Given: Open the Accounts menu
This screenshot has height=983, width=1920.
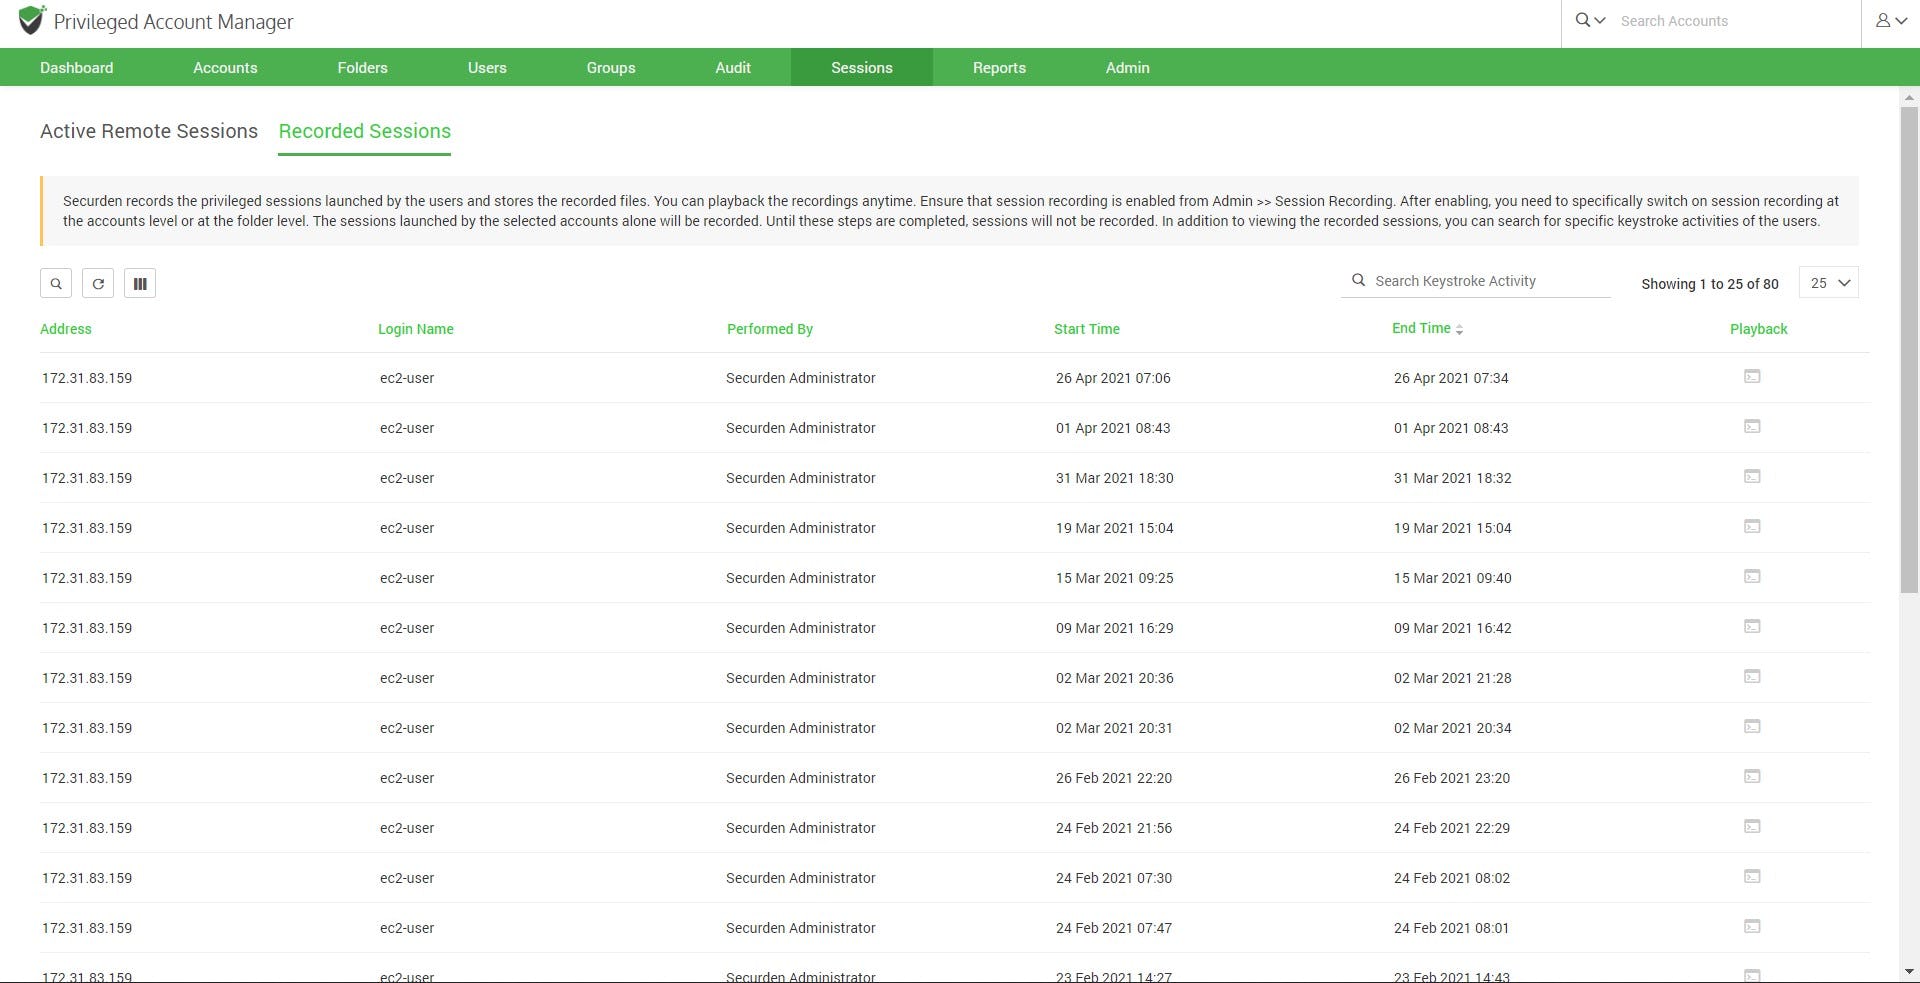Looking at the screenshot, I should point(225,68).
